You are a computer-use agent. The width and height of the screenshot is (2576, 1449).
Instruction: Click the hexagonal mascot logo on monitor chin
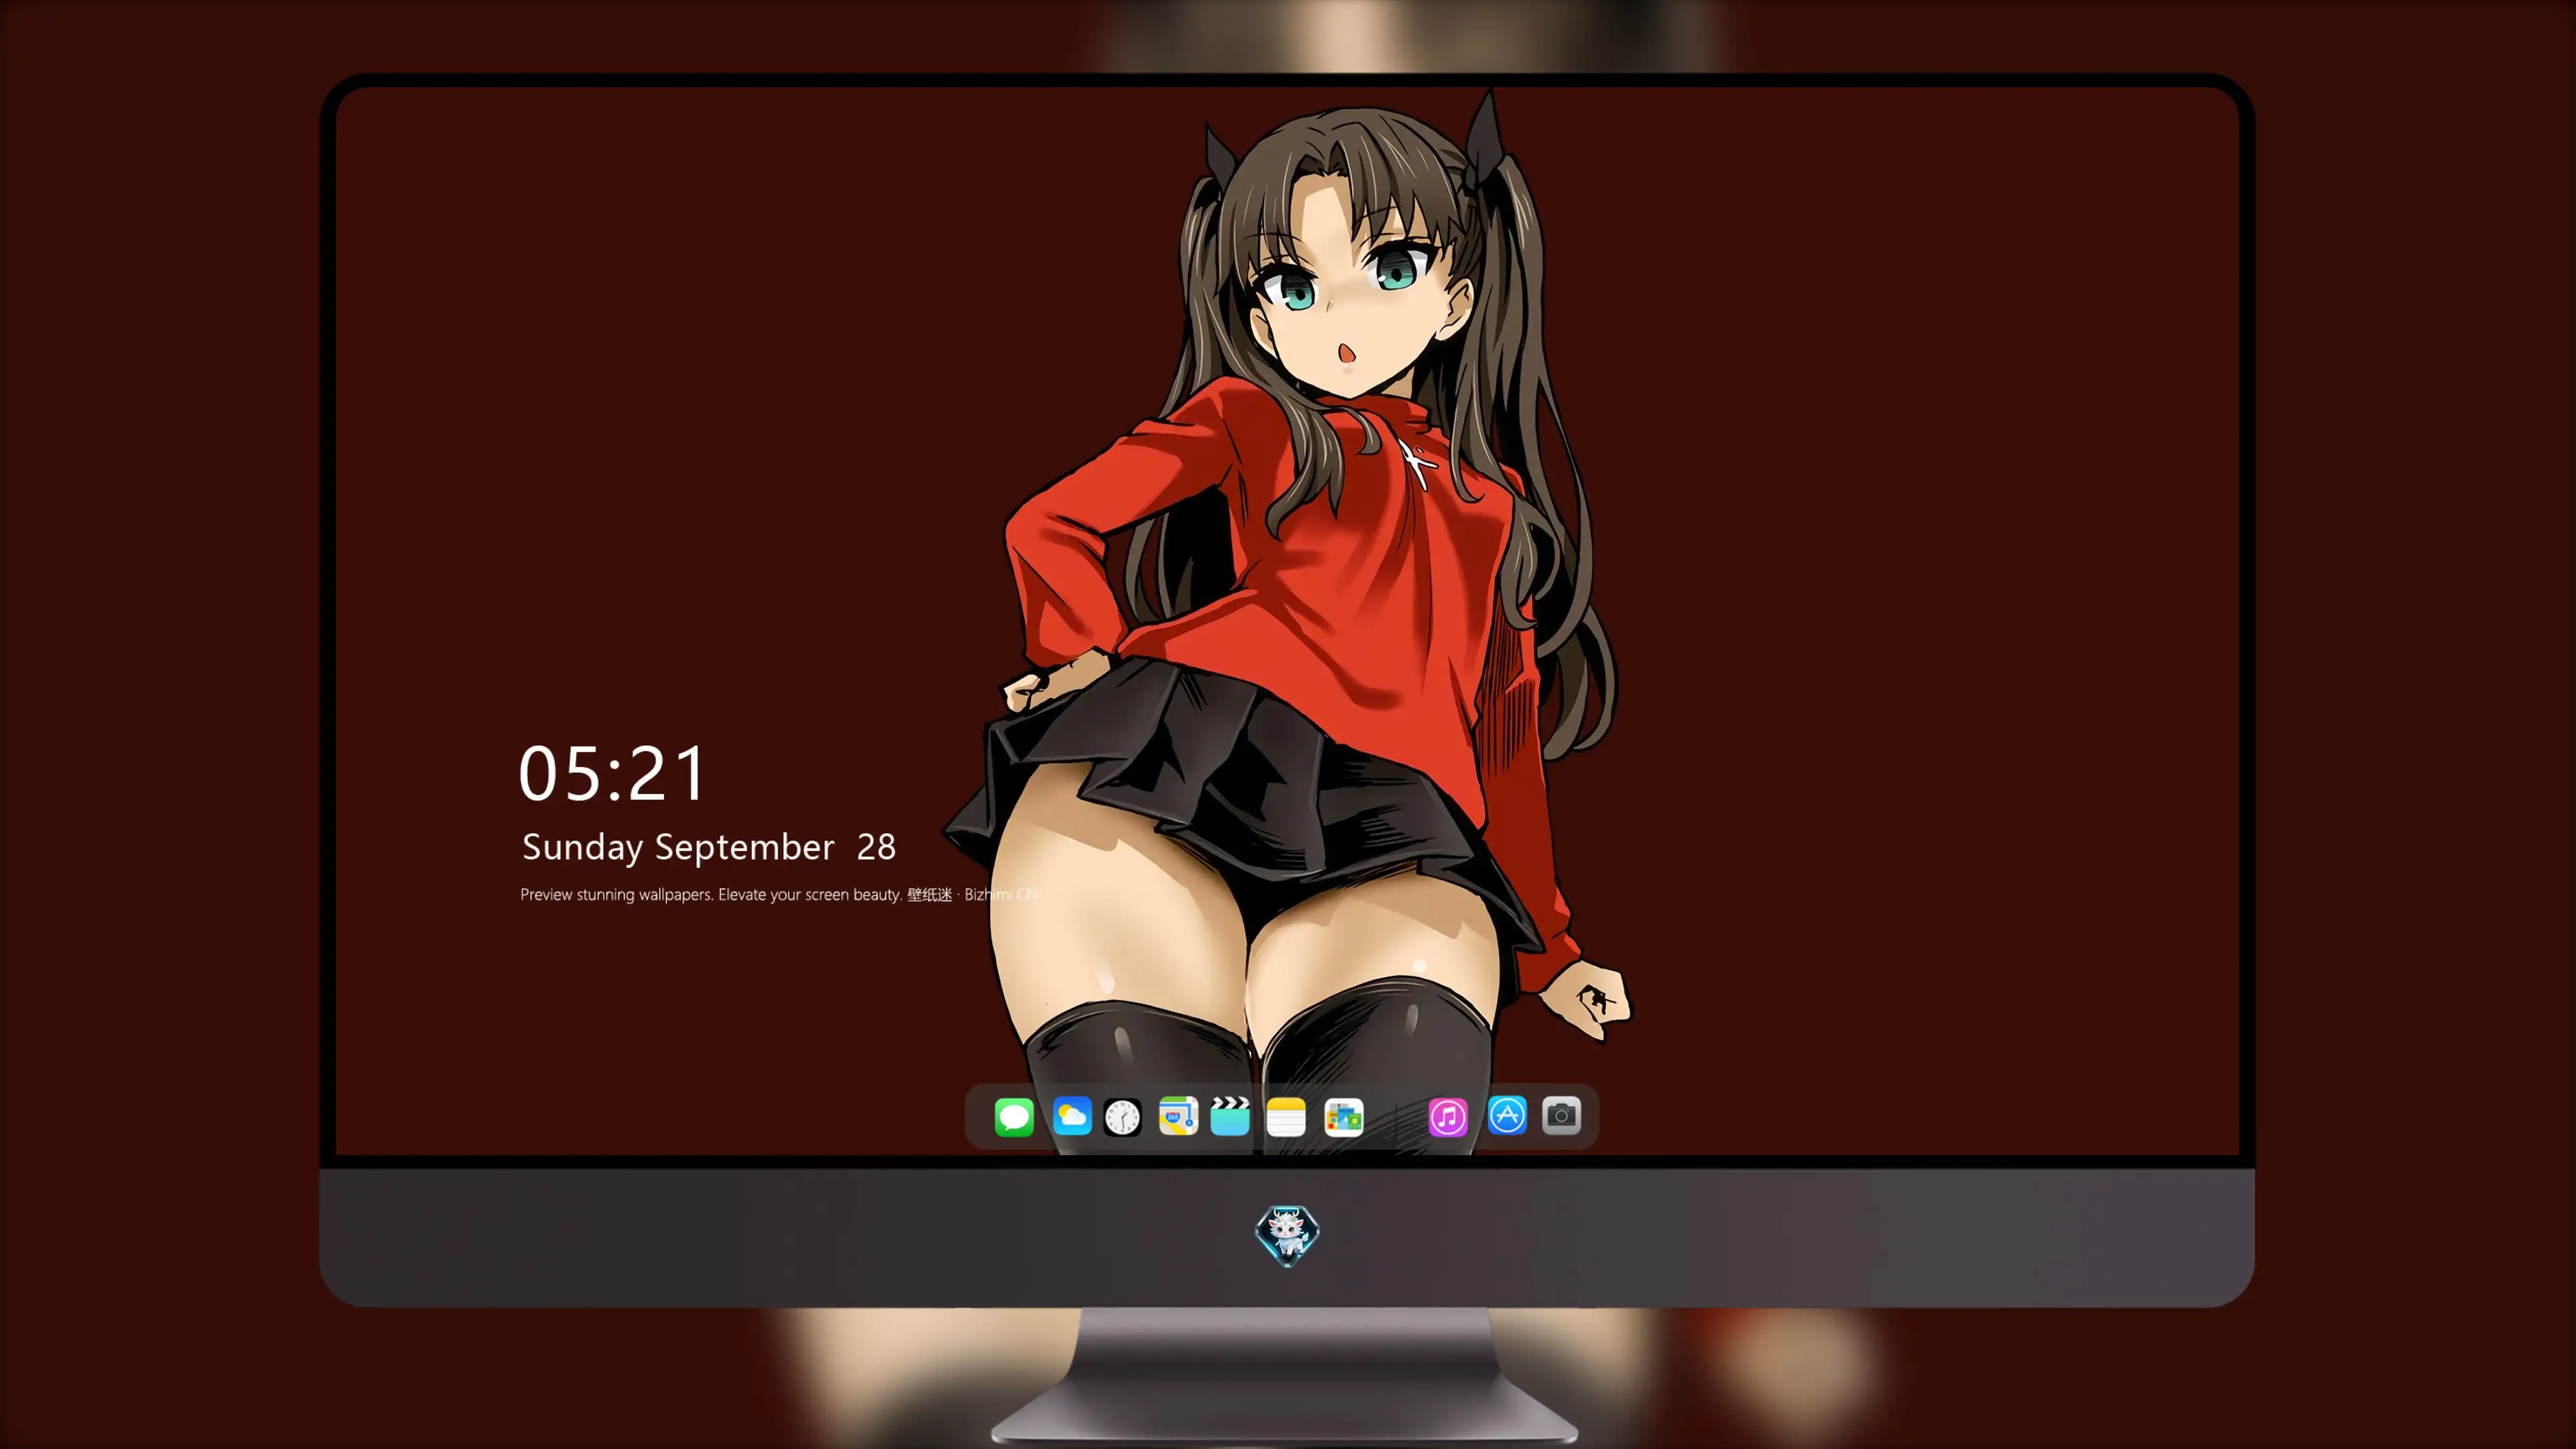coord(1287,1236)
